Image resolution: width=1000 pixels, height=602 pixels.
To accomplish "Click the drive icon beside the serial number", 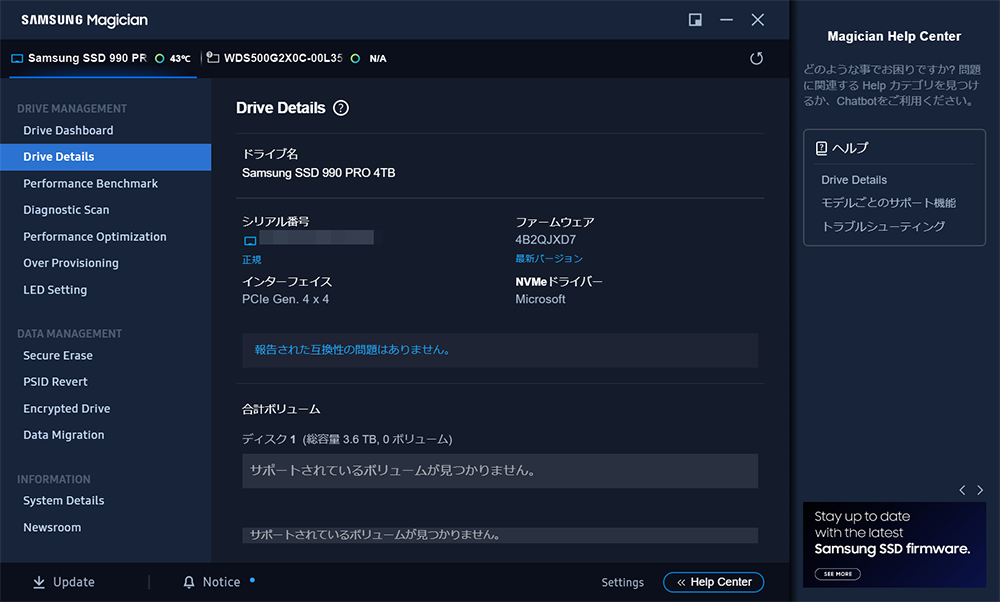I will 250,240.
